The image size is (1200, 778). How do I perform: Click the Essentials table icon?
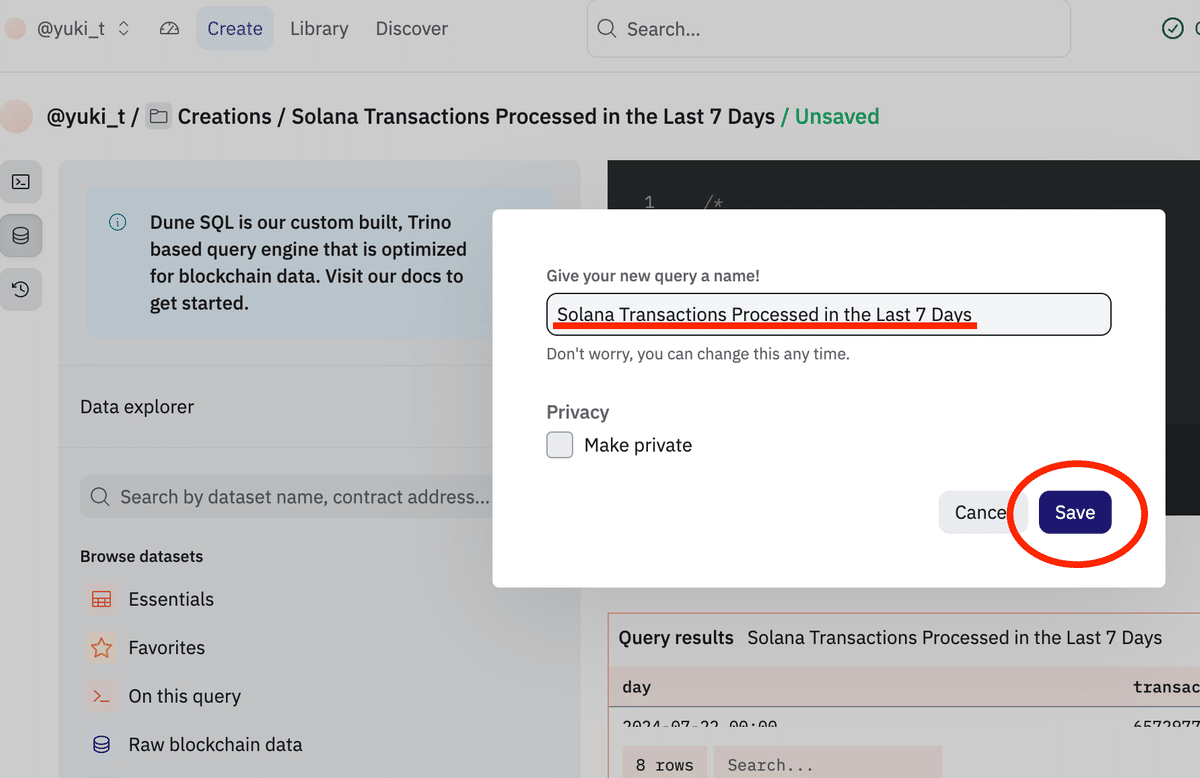pos(101,599)
